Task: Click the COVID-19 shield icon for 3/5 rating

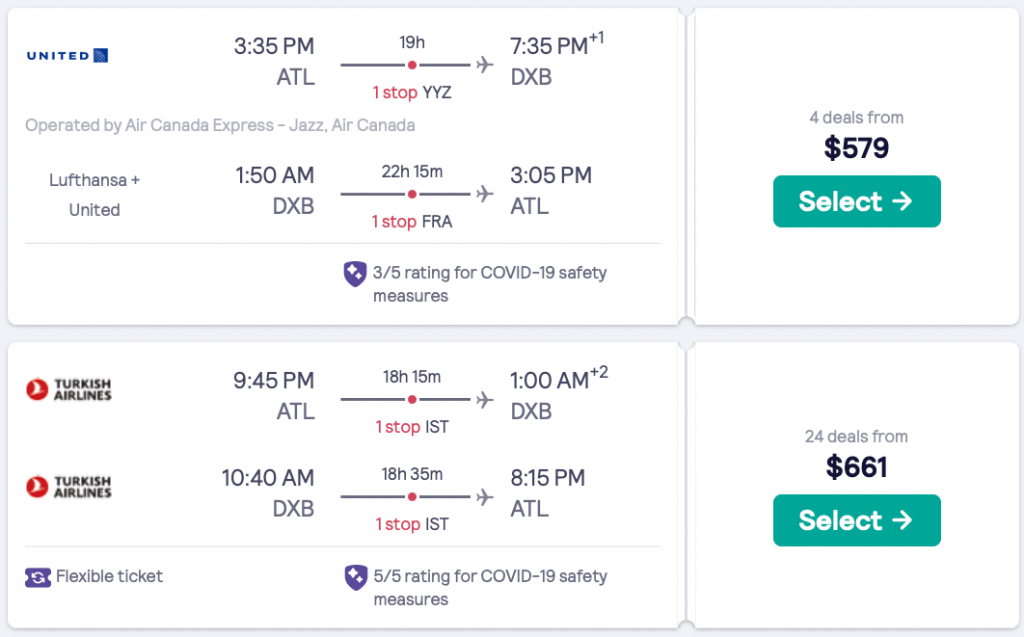Action: click(355, 274)
